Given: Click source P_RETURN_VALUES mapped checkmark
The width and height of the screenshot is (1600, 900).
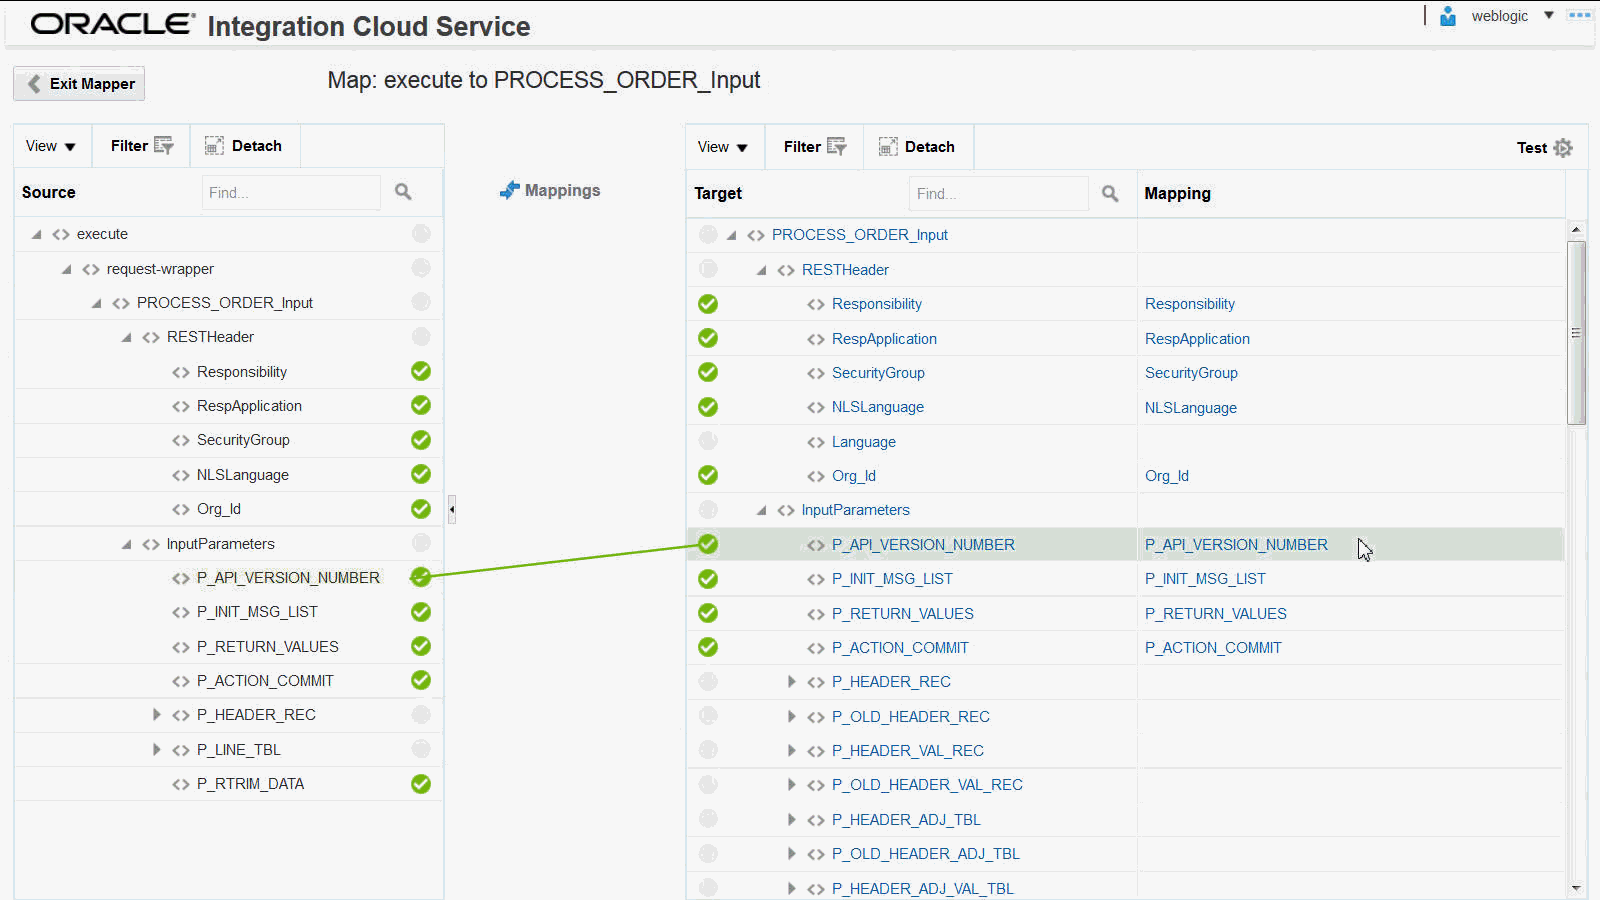Looking at the screenshot, I should pyautogui.click(x=421, y=646).
